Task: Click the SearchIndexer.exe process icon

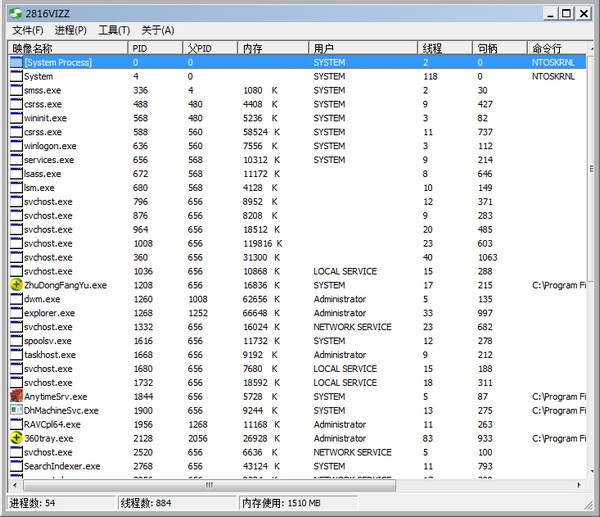Action: pyautogui.click(x=16, y=466)
